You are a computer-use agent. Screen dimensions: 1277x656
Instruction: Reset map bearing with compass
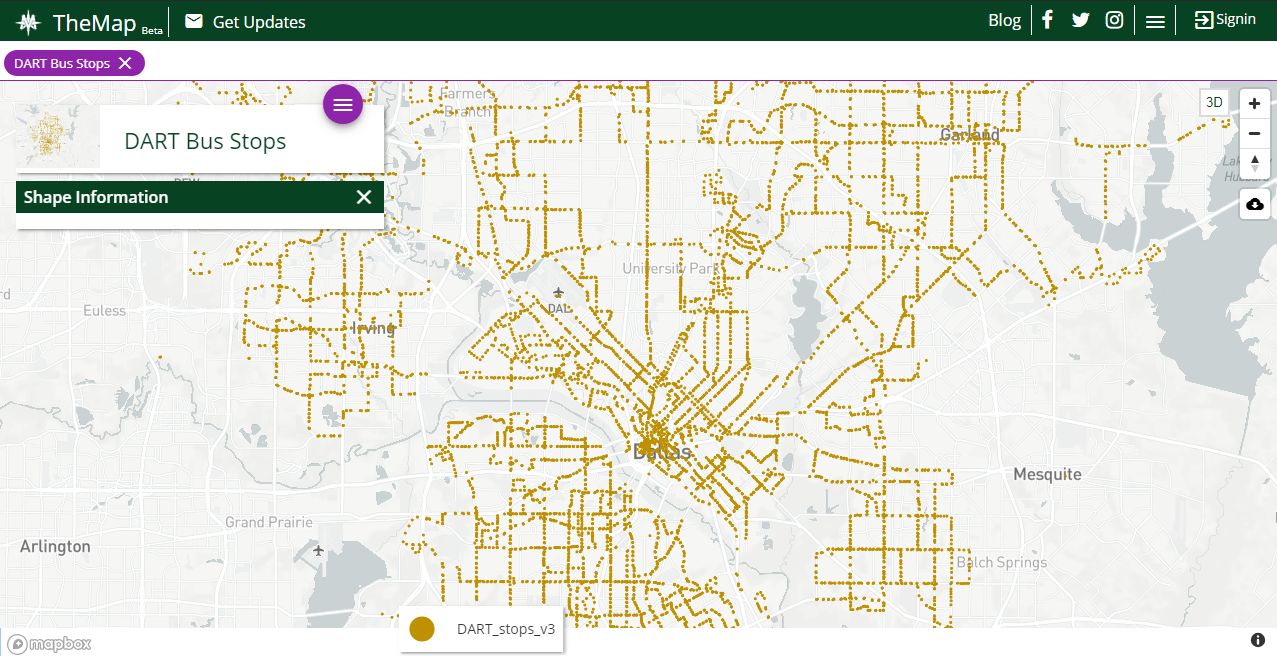(x=1255, y=163)
